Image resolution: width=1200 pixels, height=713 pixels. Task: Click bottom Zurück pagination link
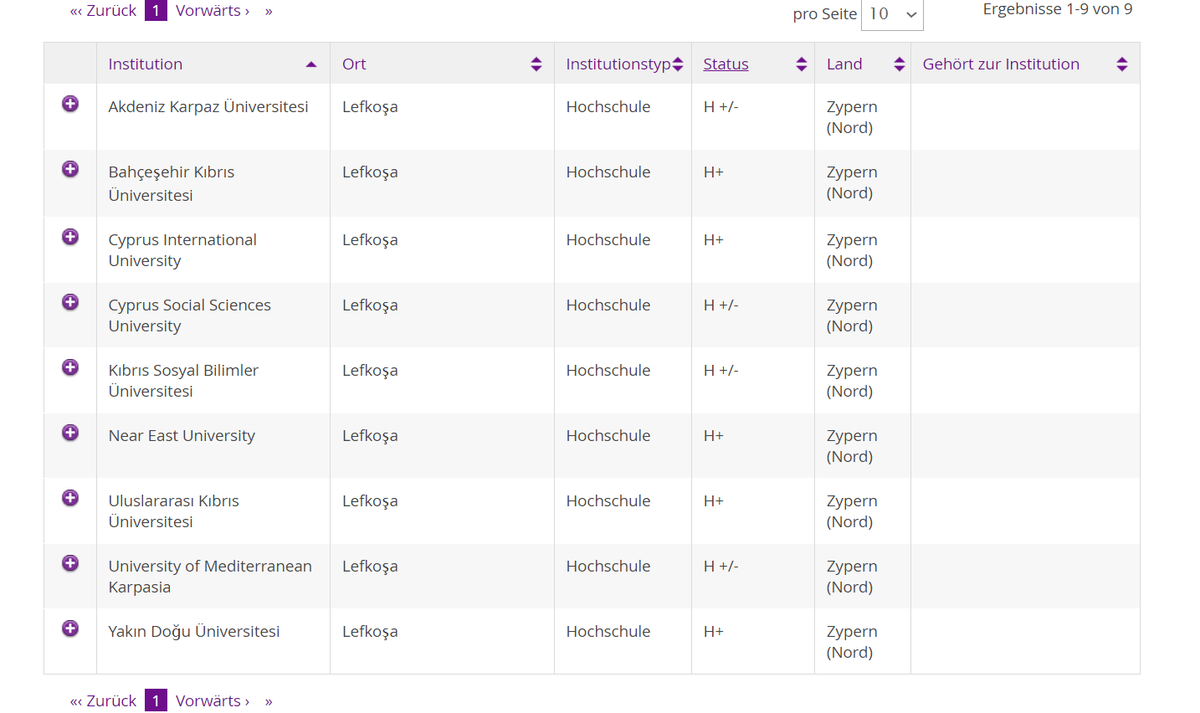[x=103, y=701]
